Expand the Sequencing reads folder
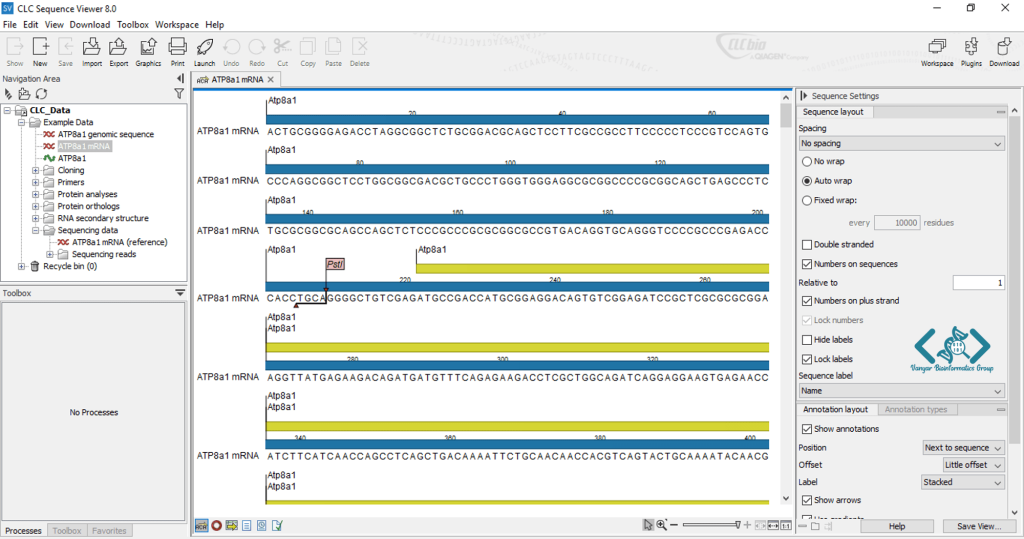The width and height of the screenshot is (1024, 539). click(x=50, y=254)
